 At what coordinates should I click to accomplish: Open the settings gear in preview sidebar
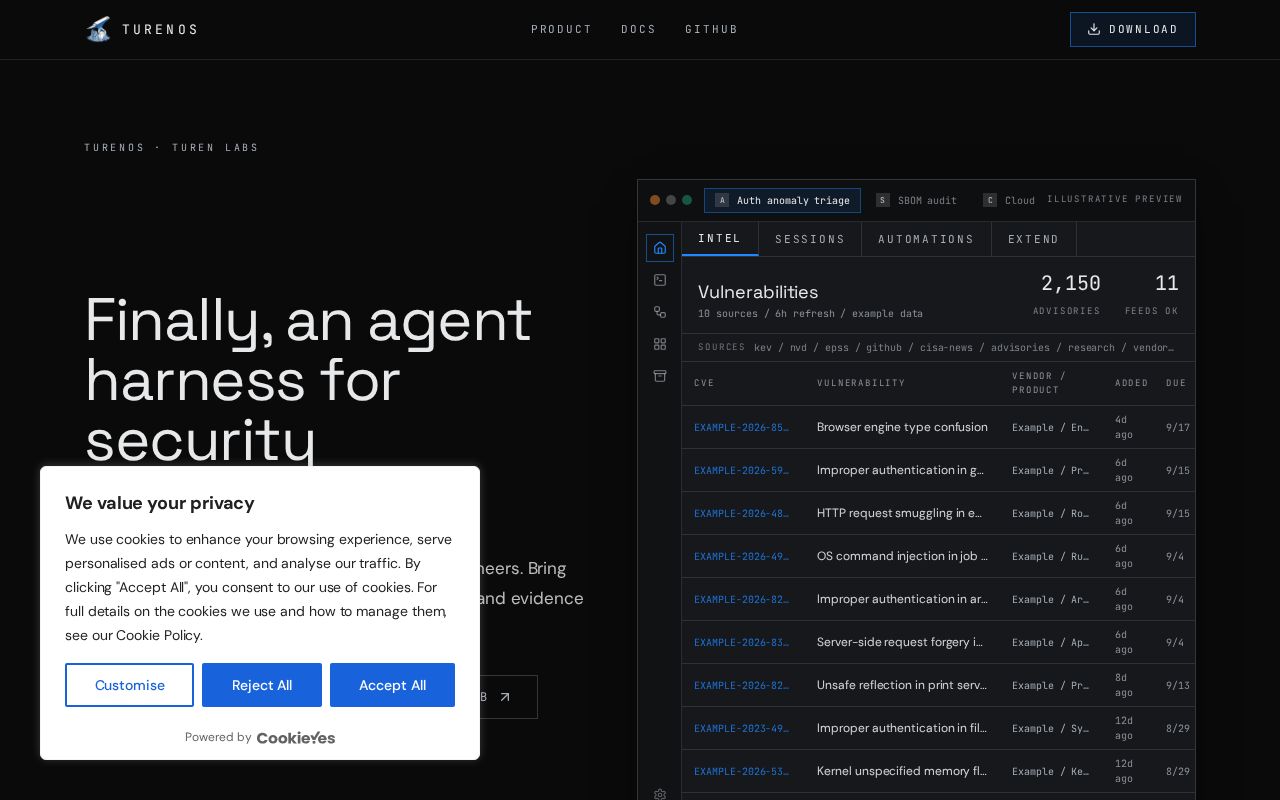[x=660, y=794]
